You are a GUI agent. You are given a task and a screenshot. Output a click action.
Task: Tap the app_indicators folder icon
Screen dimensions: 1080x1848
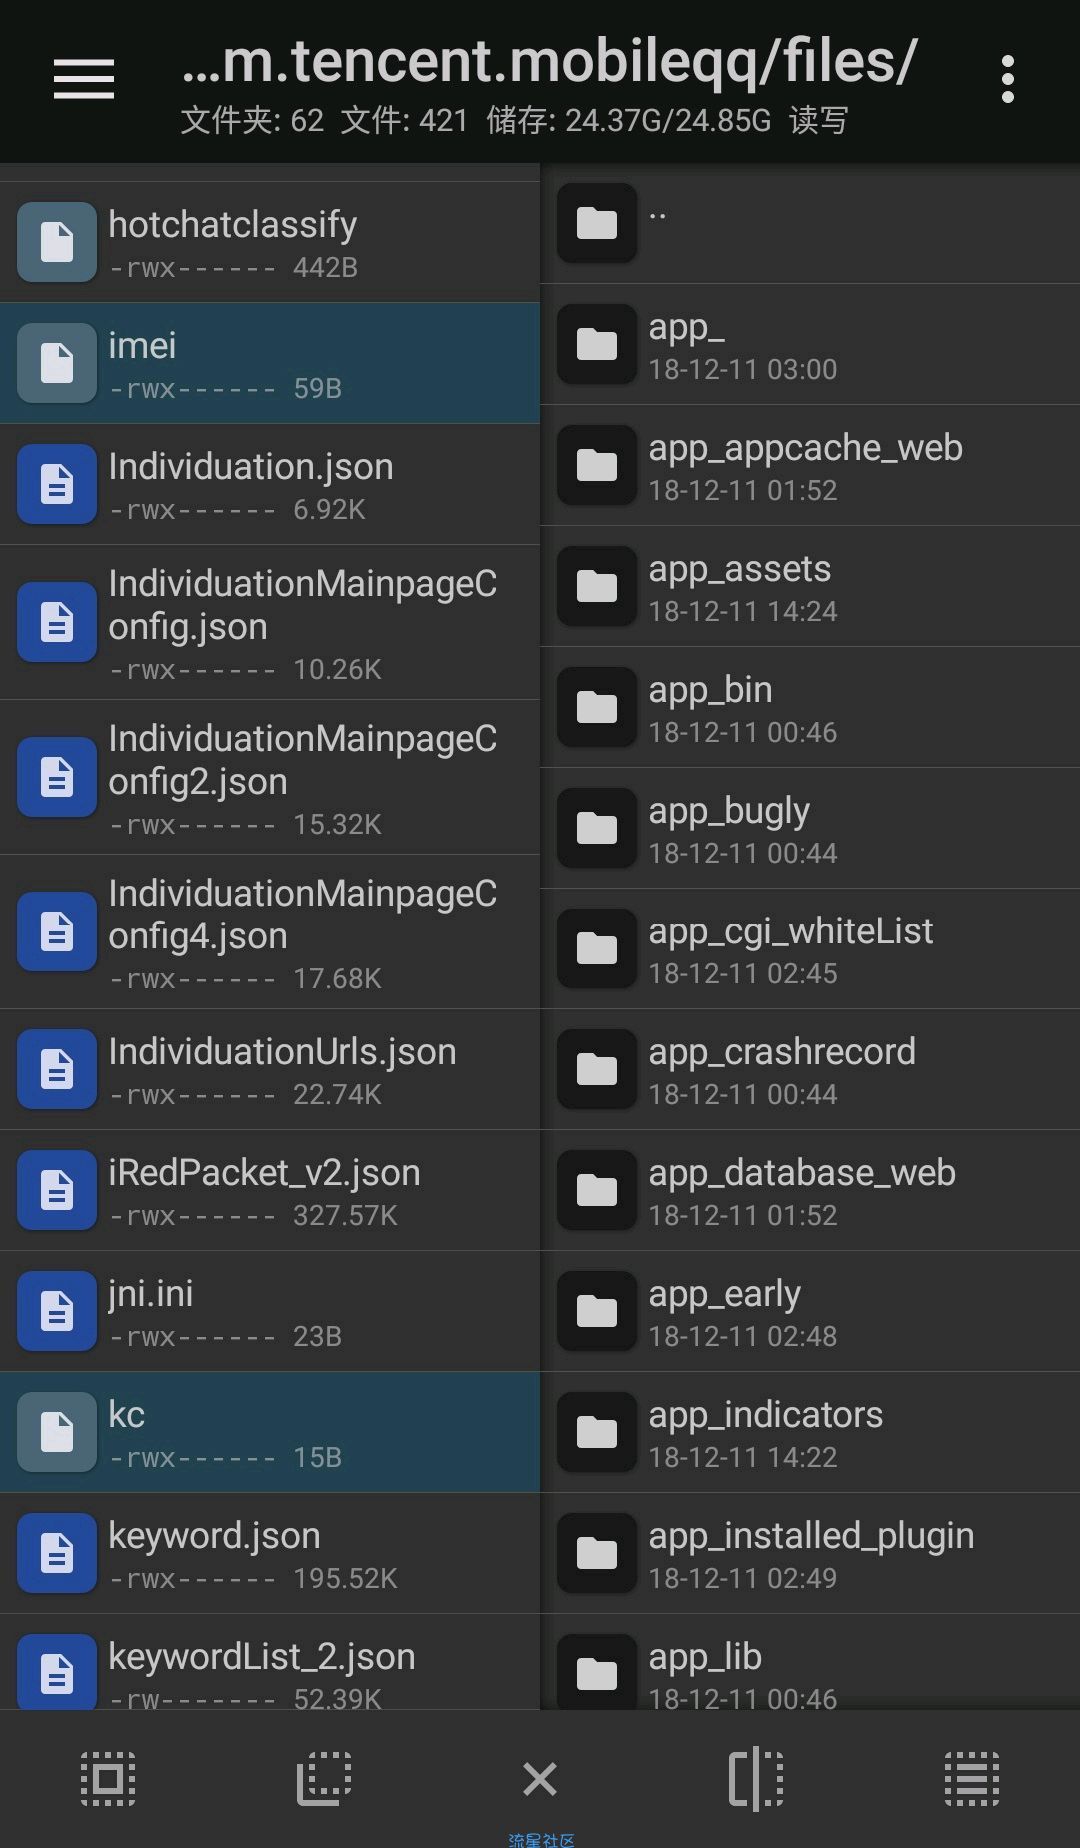597,1432
